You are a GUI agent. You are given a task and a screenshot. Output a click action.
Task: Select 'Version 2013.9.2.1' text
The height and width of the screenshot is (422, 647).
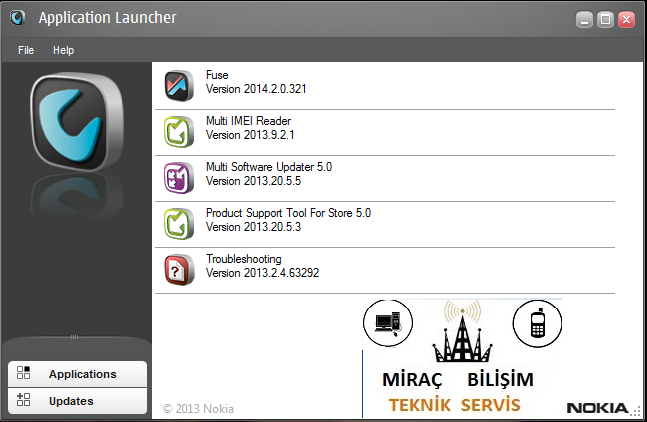250,135
